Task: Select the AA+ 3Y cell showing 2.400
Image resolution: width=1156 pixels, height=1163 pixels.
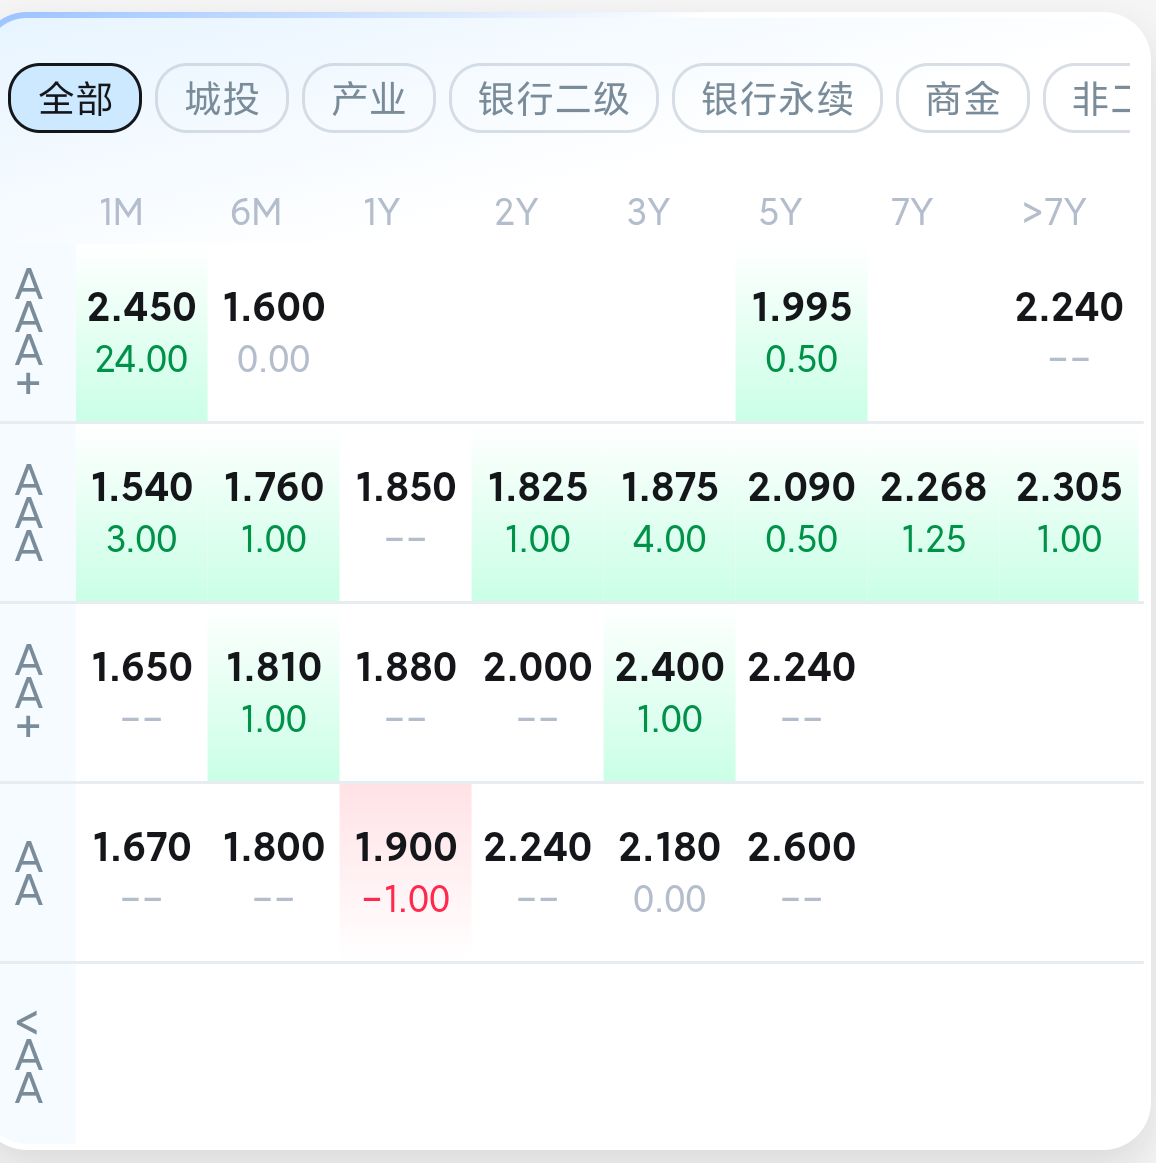Action: [x=669, y=692]
